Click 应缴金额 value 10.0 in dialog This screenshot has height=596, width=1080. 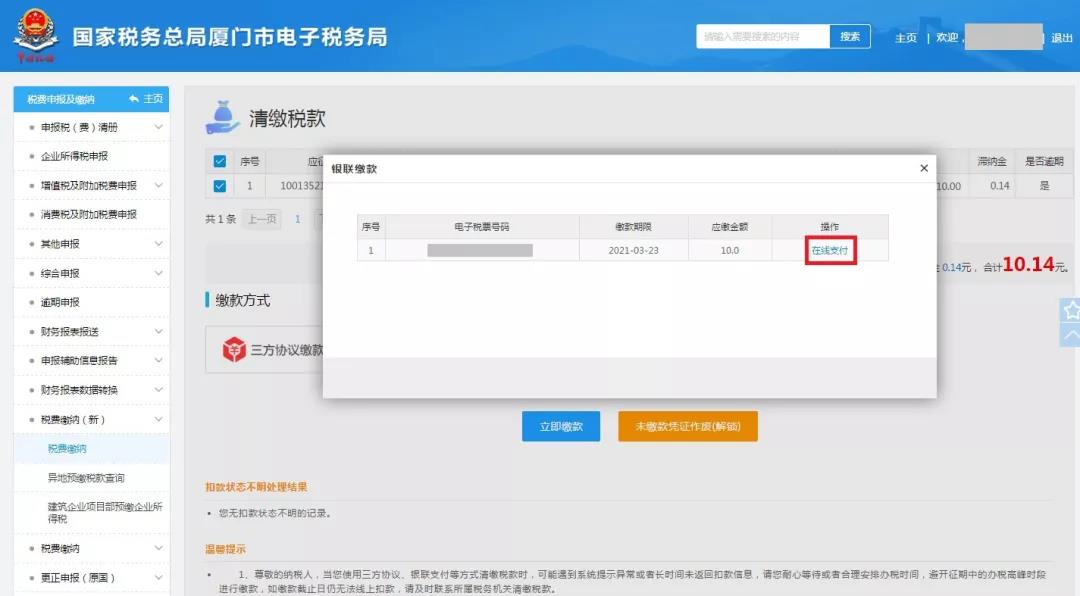click(729, 250)
